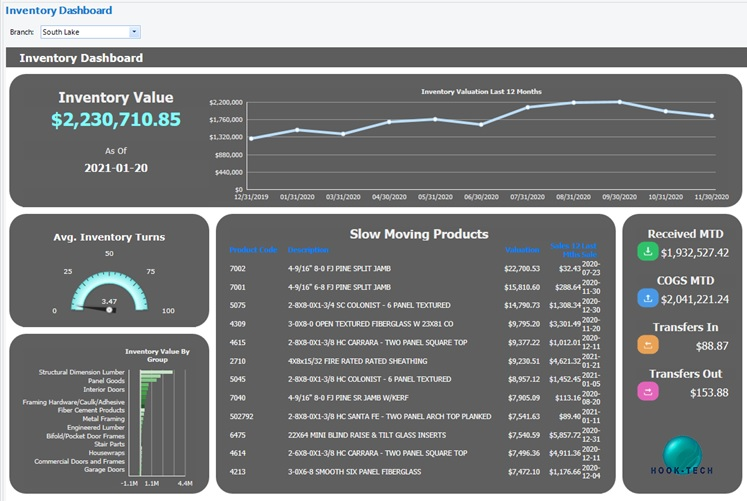Sort by Description column header
Viewport: 747px width, 501px height.
[x=308, y=250]
